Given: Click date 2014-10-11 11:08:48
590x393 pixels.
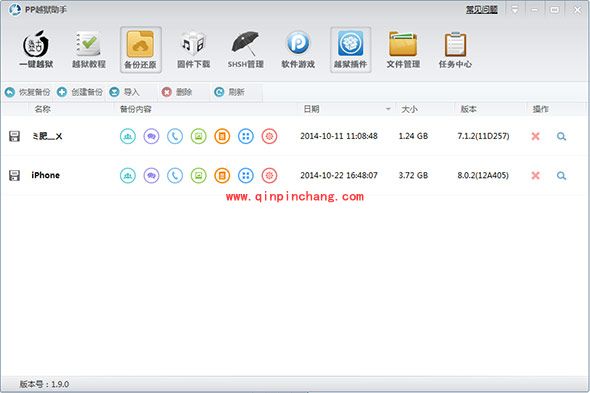Looking at the screenshot, I should click(339, 136).
